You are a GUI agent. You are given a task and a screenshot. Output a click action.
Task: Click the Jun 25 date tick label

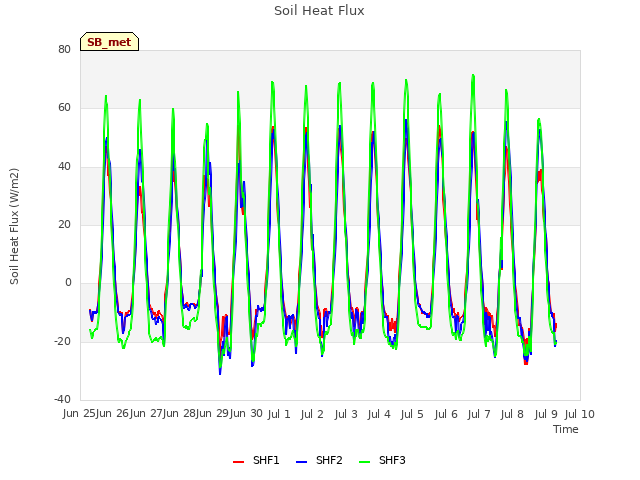80,413
